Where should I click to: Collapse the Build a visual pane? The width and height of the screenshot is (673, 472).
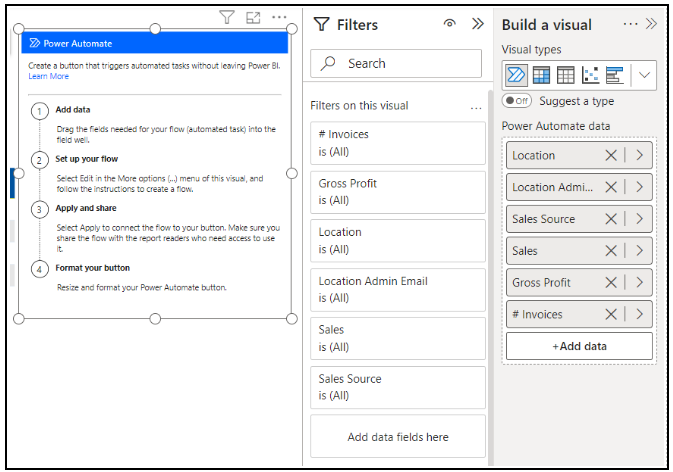[x=651, y=24]
